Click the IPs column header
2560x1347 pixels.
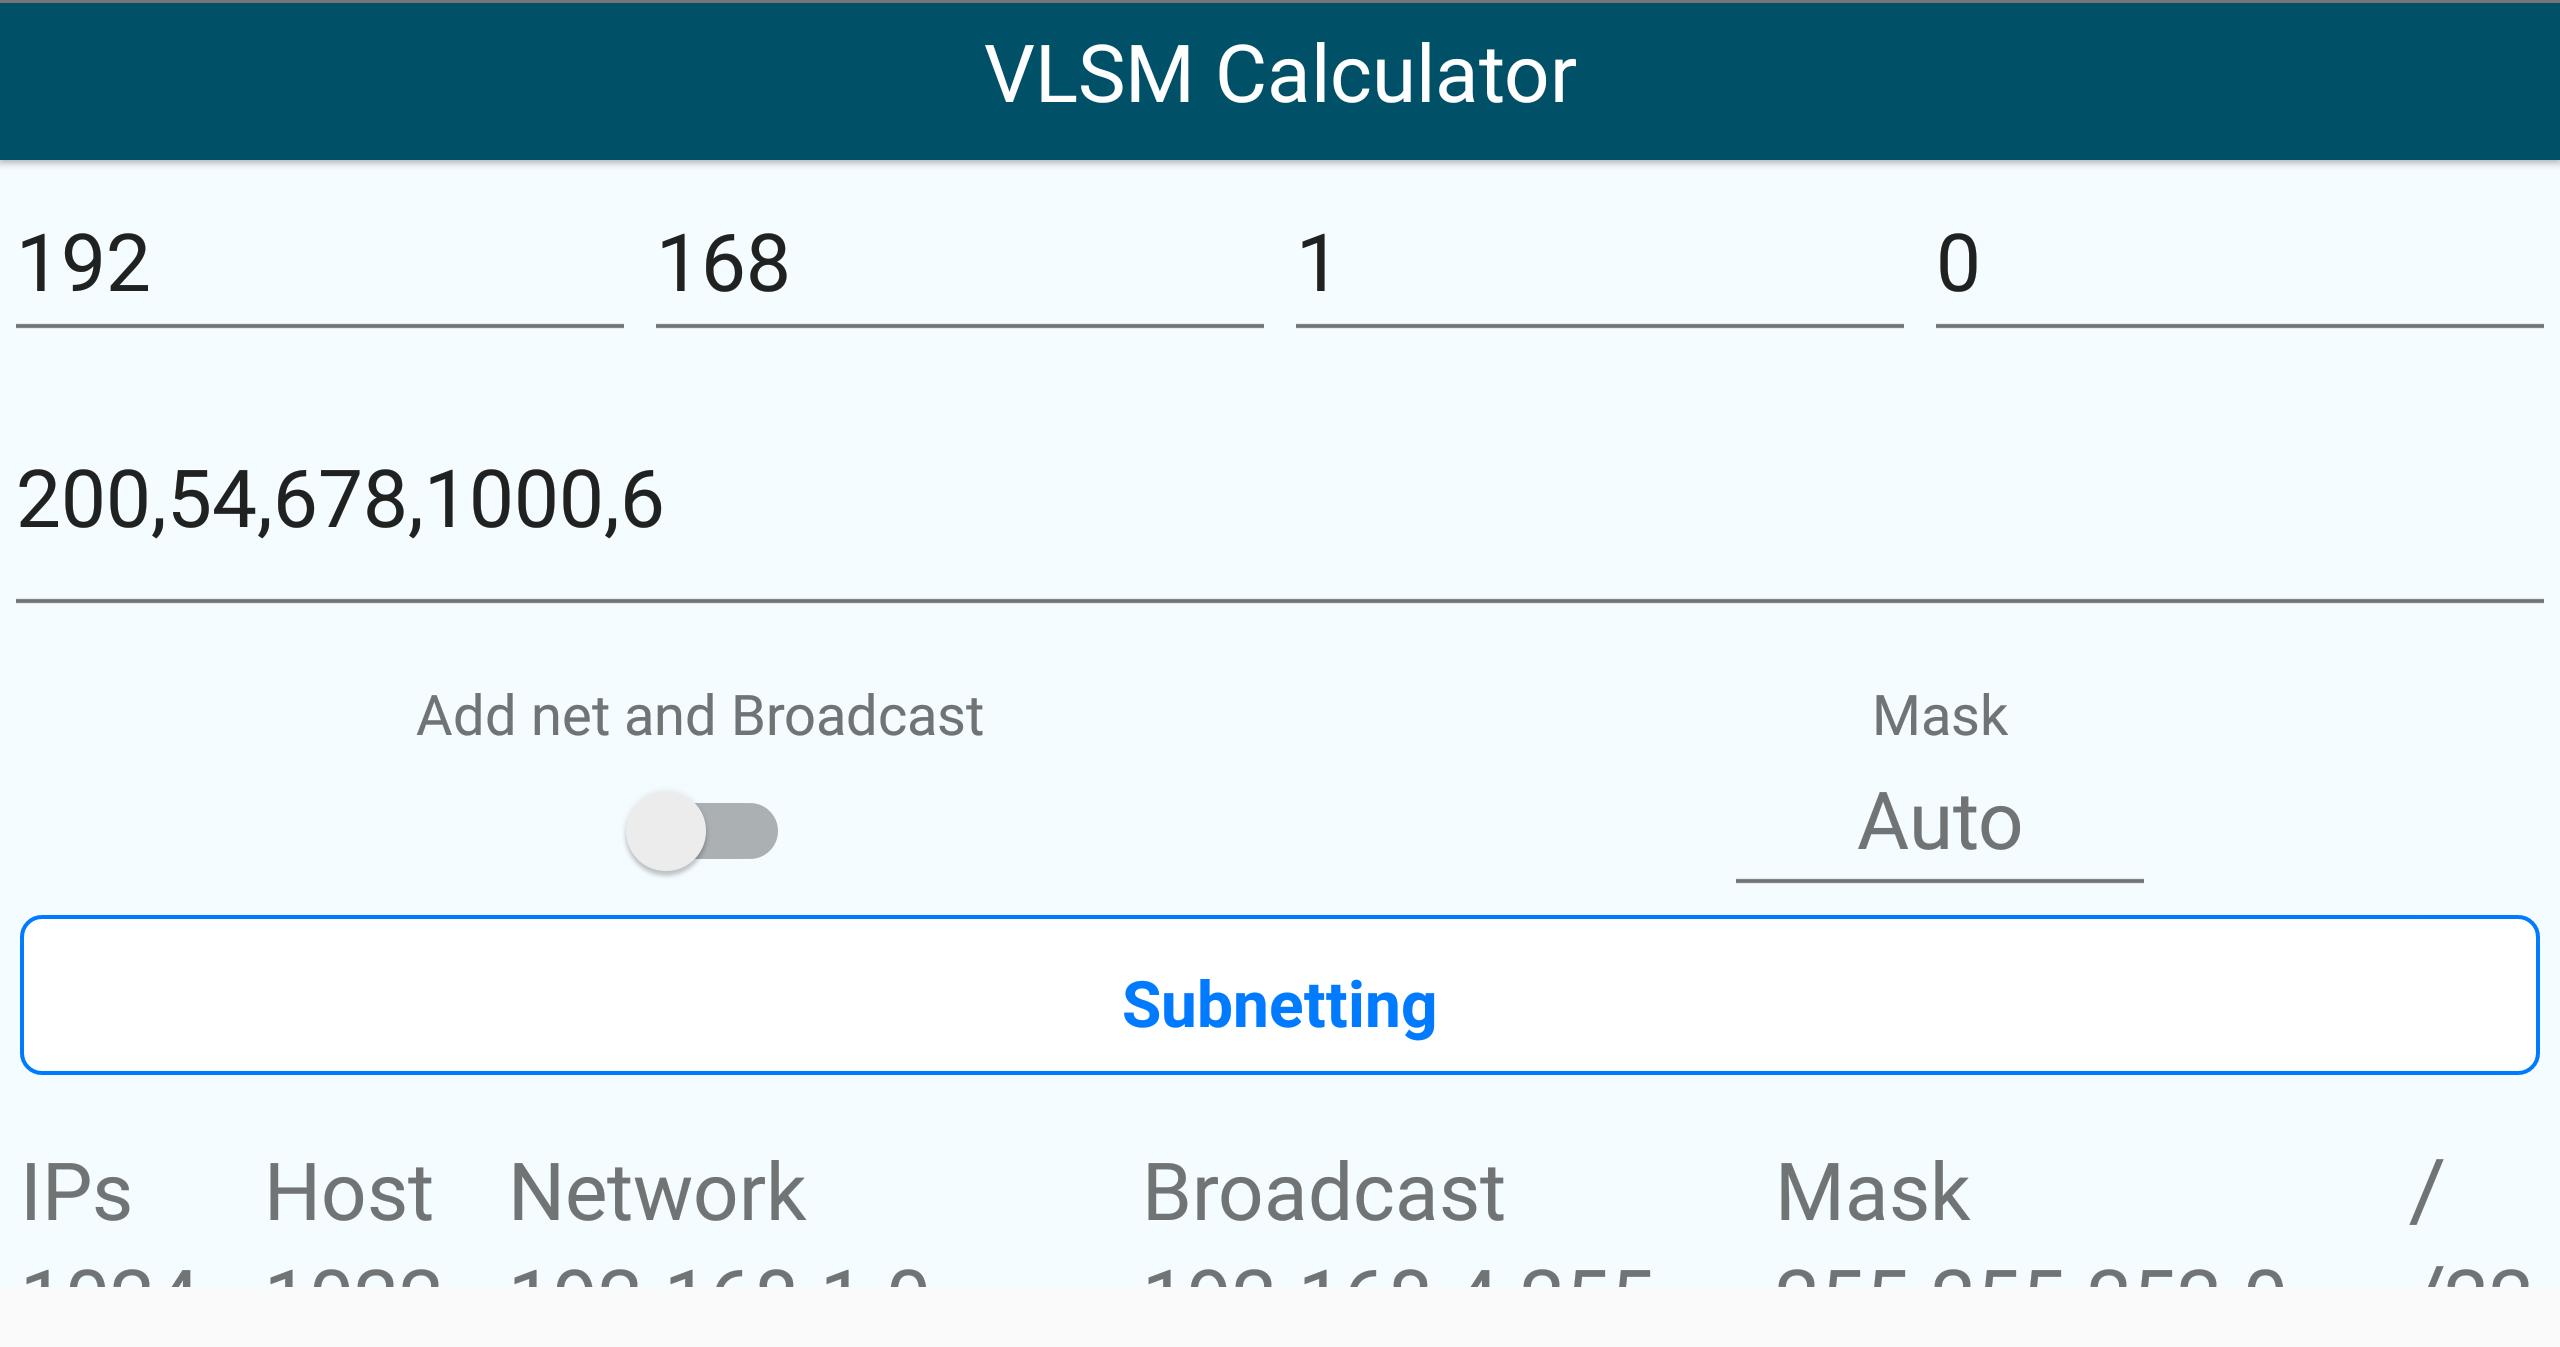pyautogui.click(x=78, y=1190)
